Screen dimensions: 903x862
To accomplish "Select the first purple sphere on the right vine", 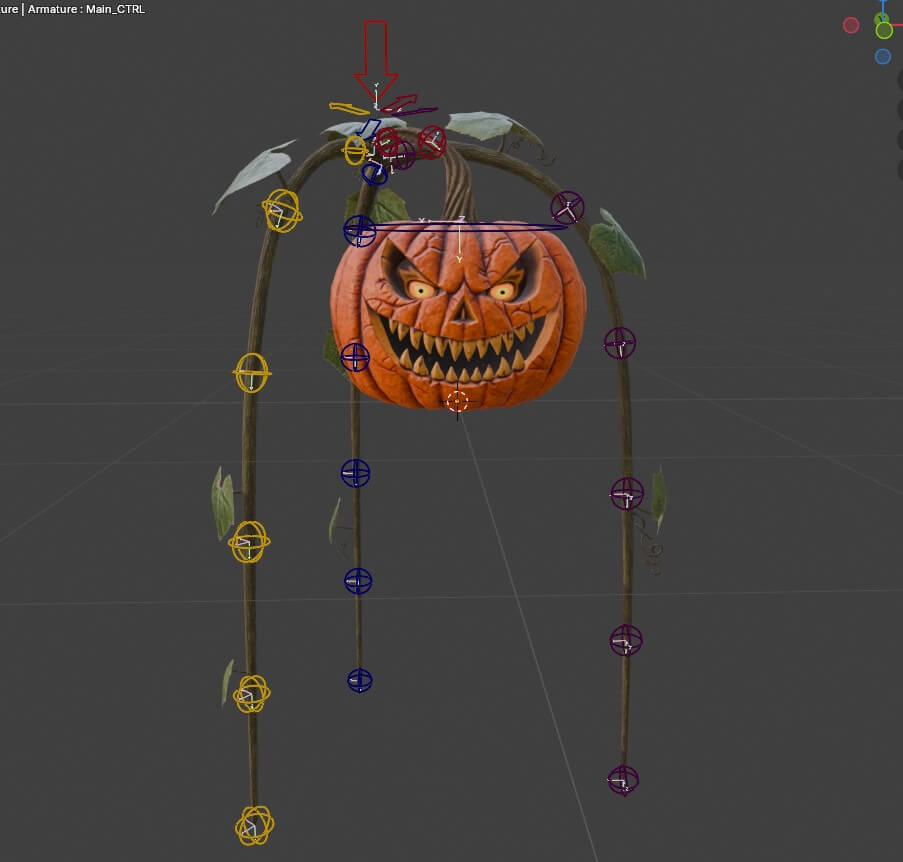I will 567,208.
